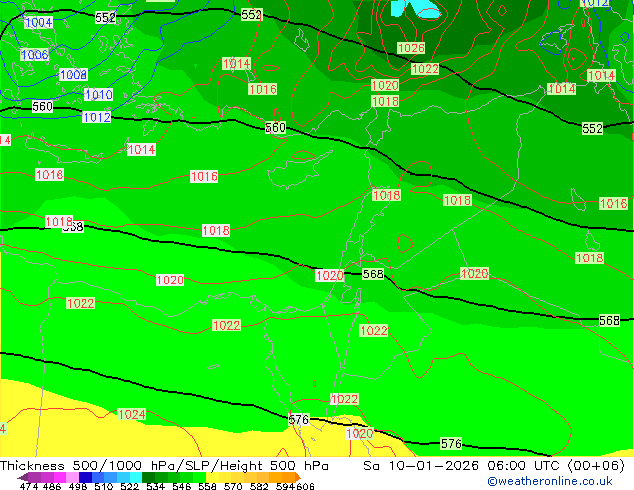The width and height of the screenshot is (634, 490).
Task: Click the orange arrow end of the legend
Action: 298,477
